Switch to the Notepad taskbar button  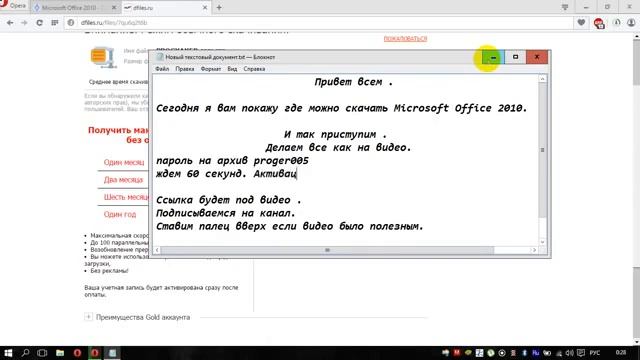[112, 353]
